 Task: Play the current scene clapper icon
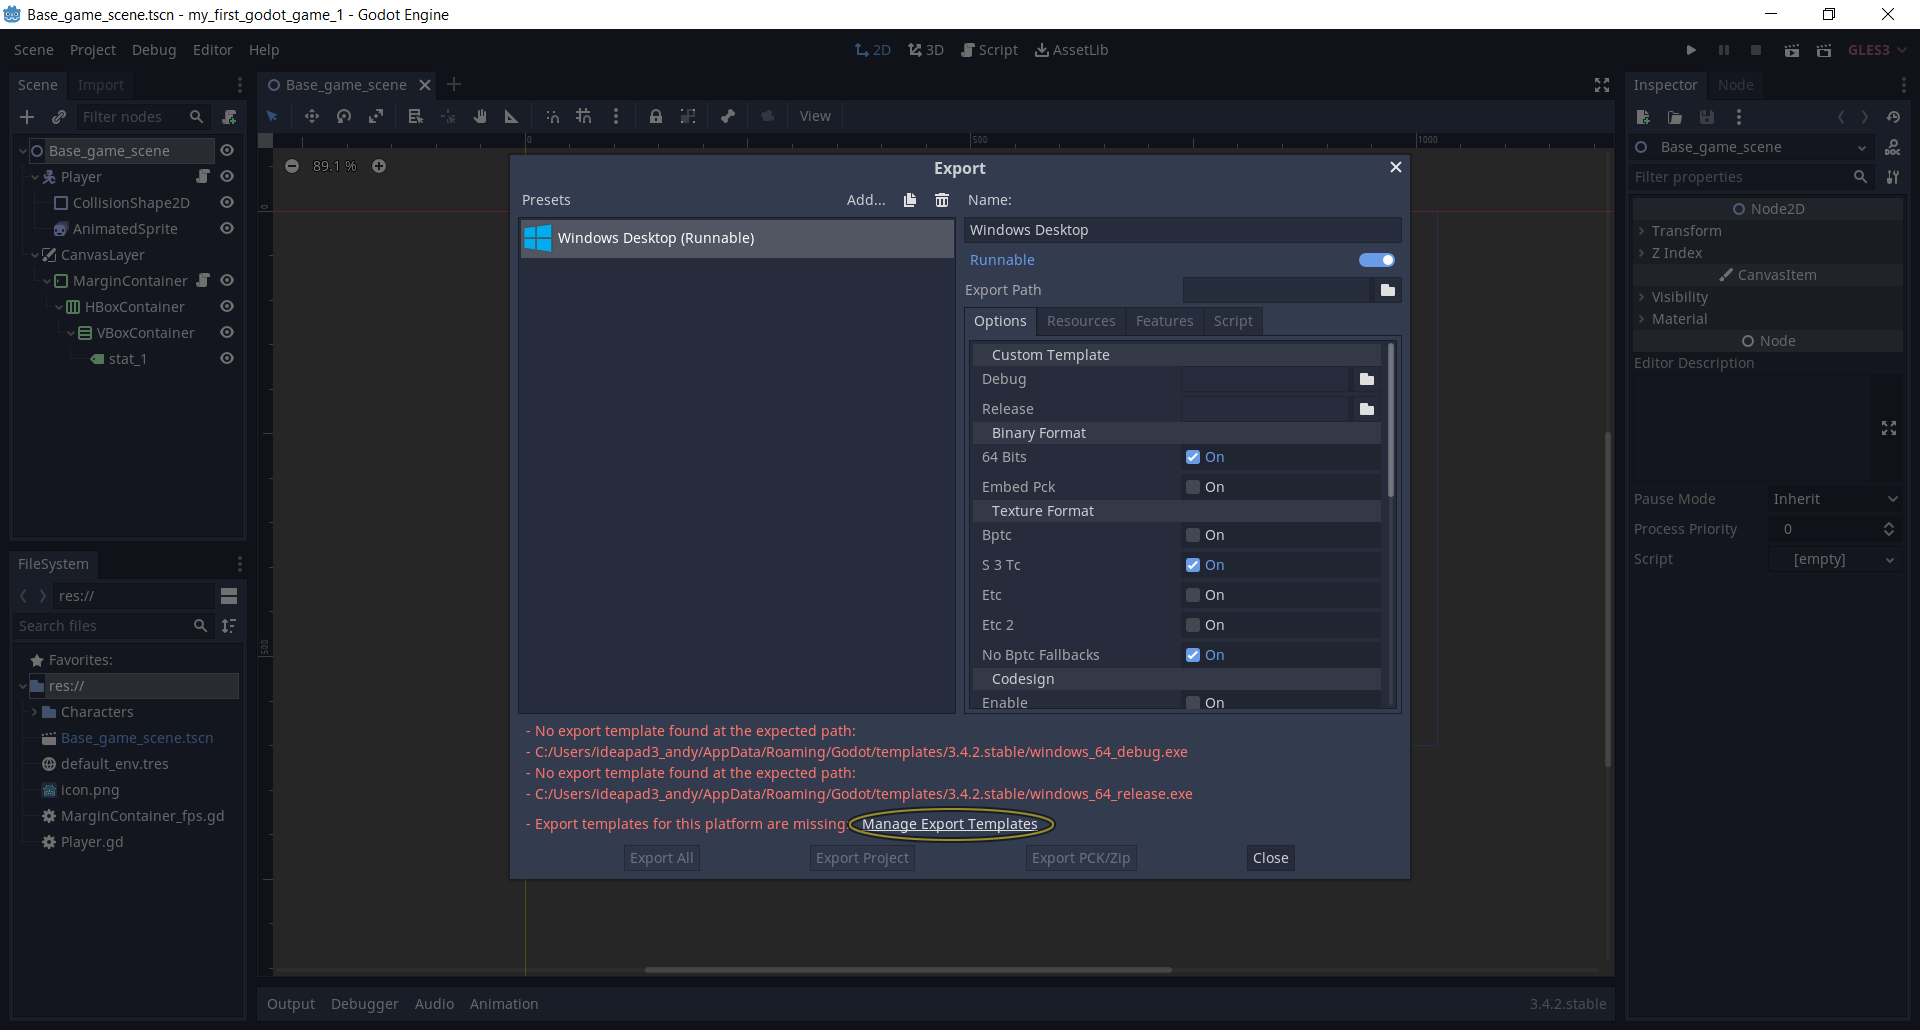tap(1792, 50)
